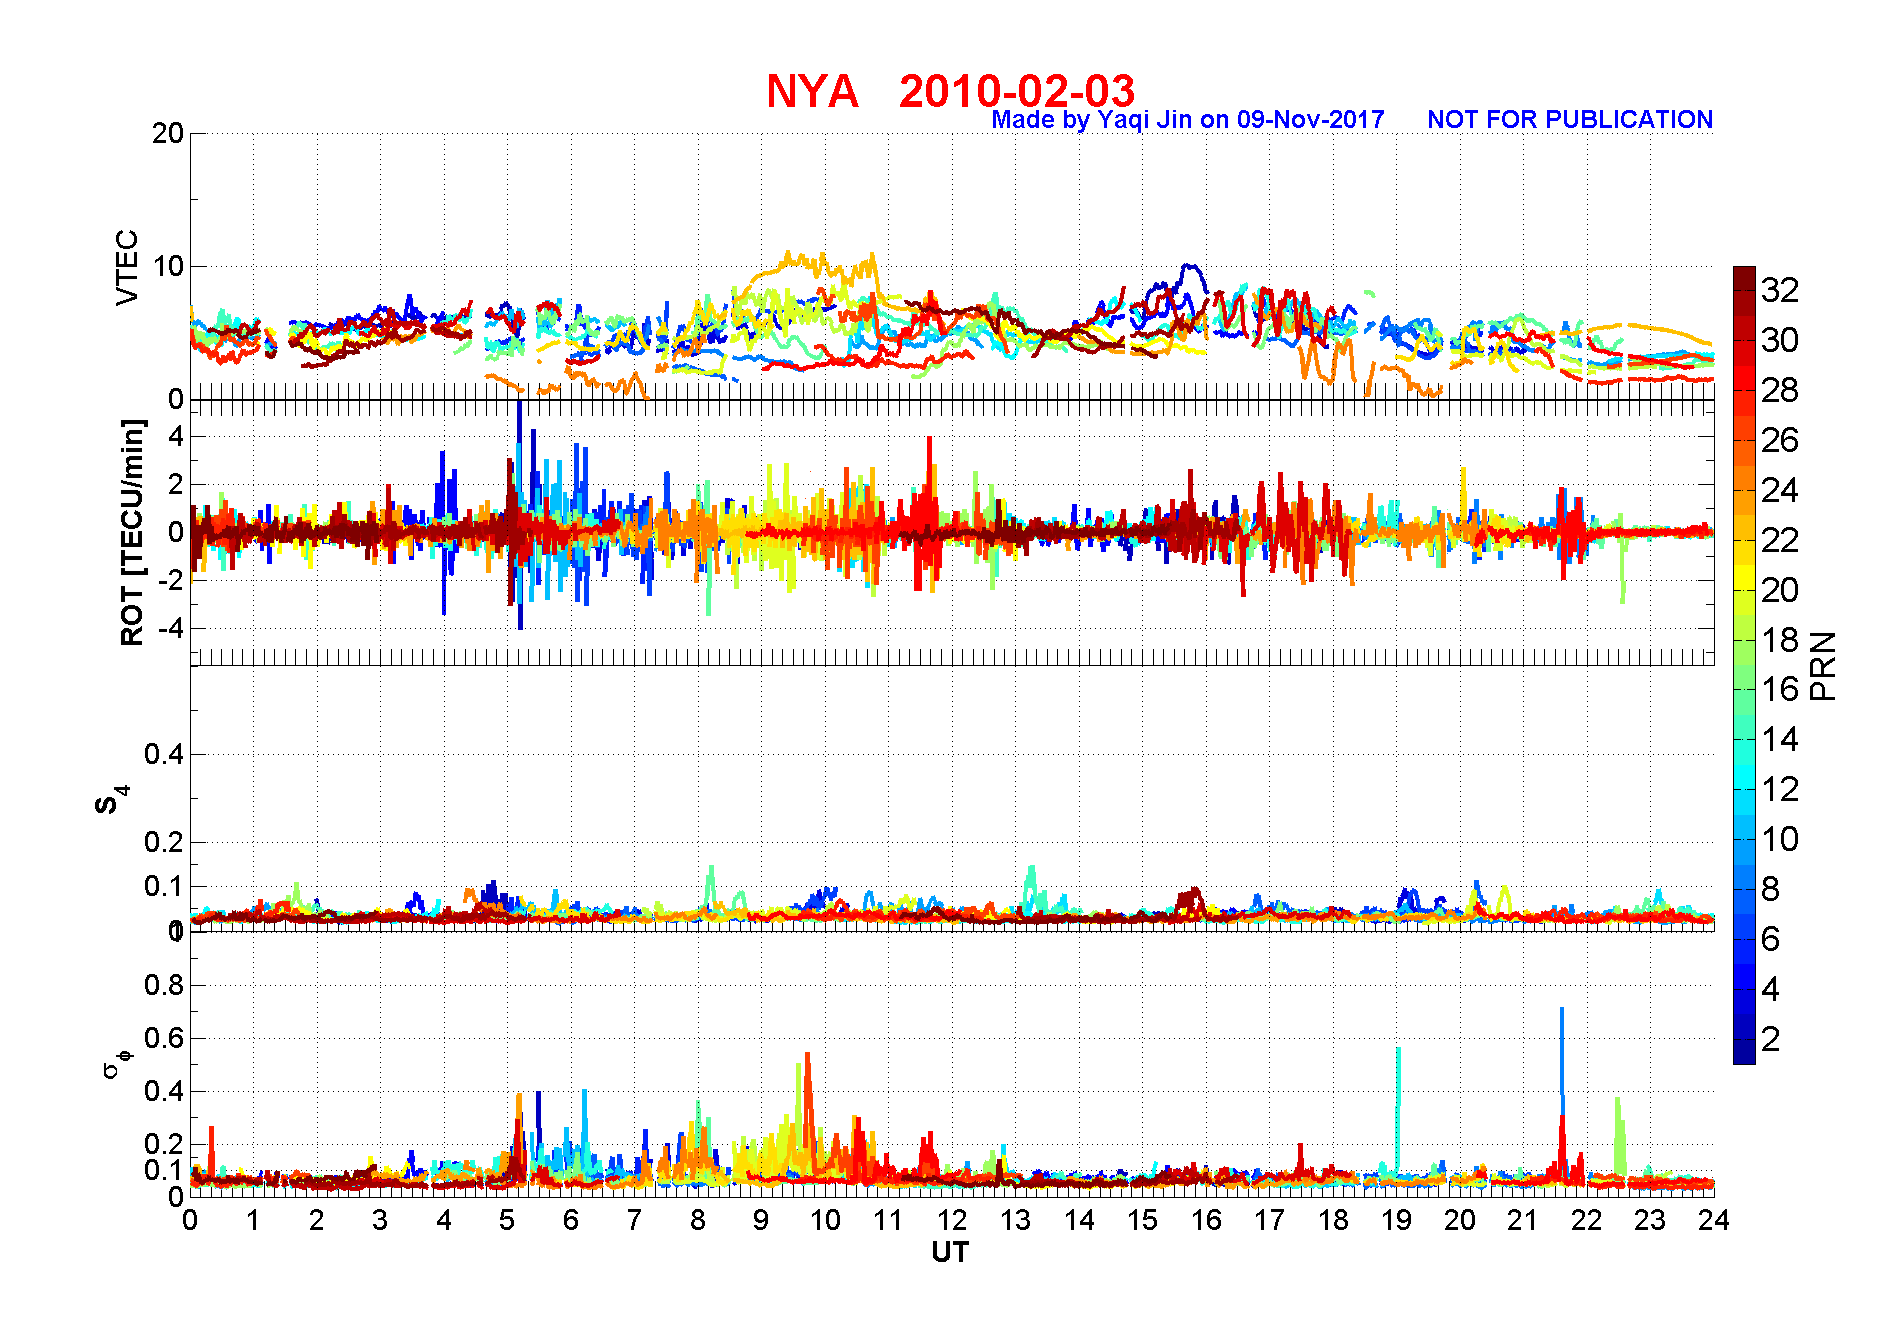Click the dark blue bottom of the PRN colorbar
The width and height of the screenshot is (1904, 1330).
click(1744, 1052)
